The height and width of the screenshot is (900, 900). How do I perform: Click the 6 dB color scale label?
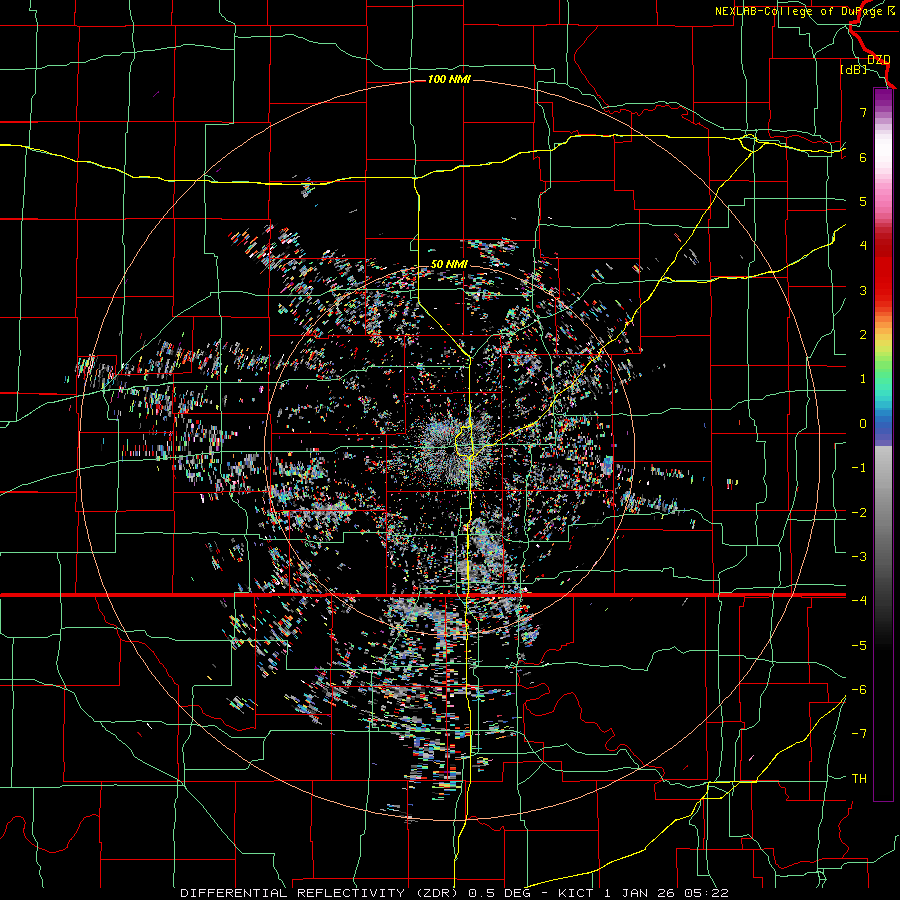point(863,157)
